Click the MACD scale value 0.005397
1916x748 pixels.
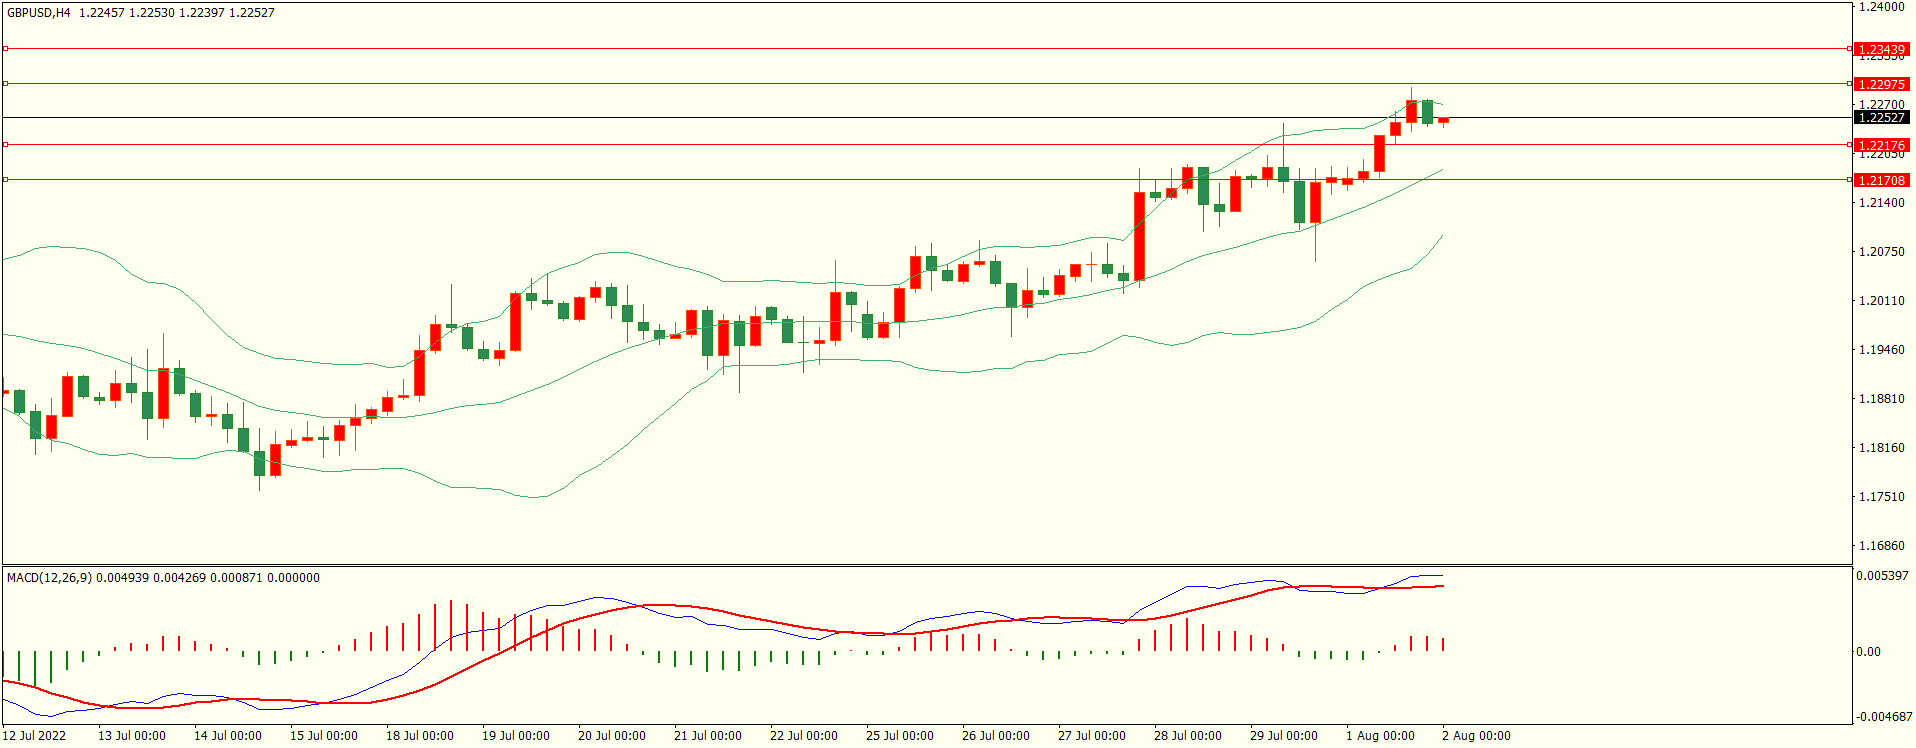tap(1882, 576)
